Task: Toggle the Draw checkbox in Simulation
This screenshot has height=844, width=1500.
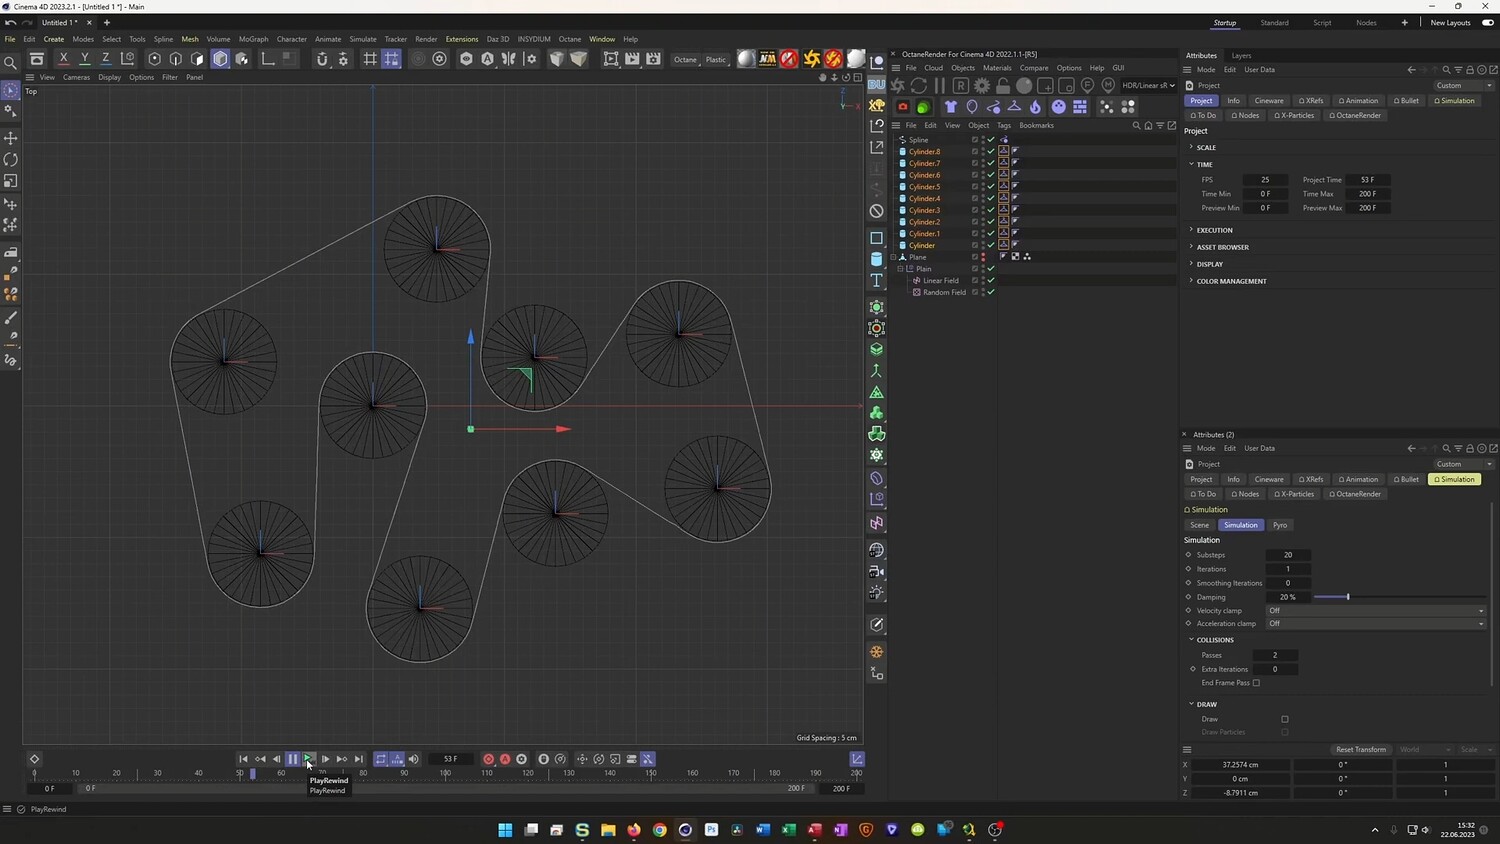Action: click(x=1285, y=719)
